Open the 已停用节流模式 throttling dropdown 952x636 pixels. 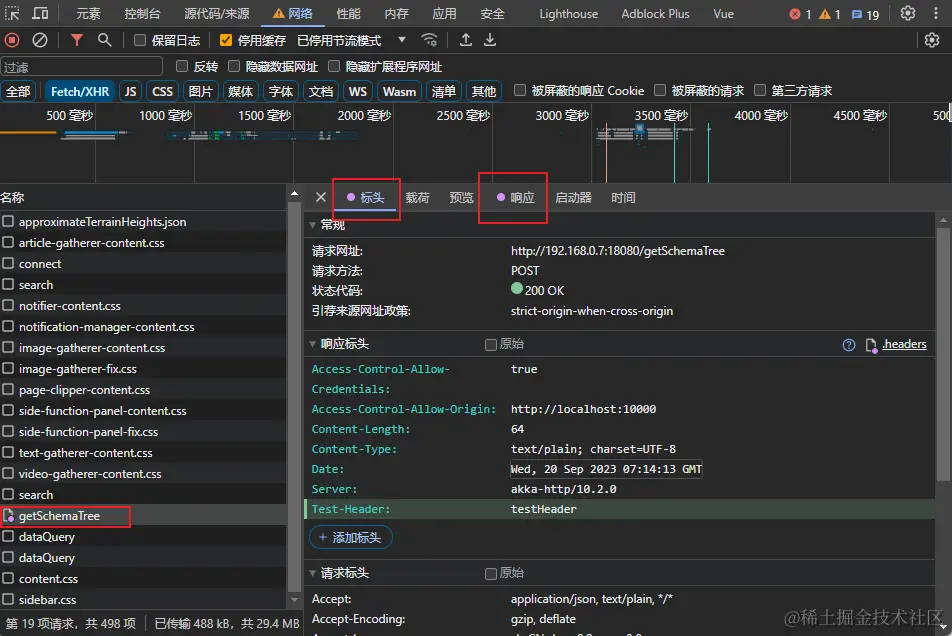pos(352,40)
